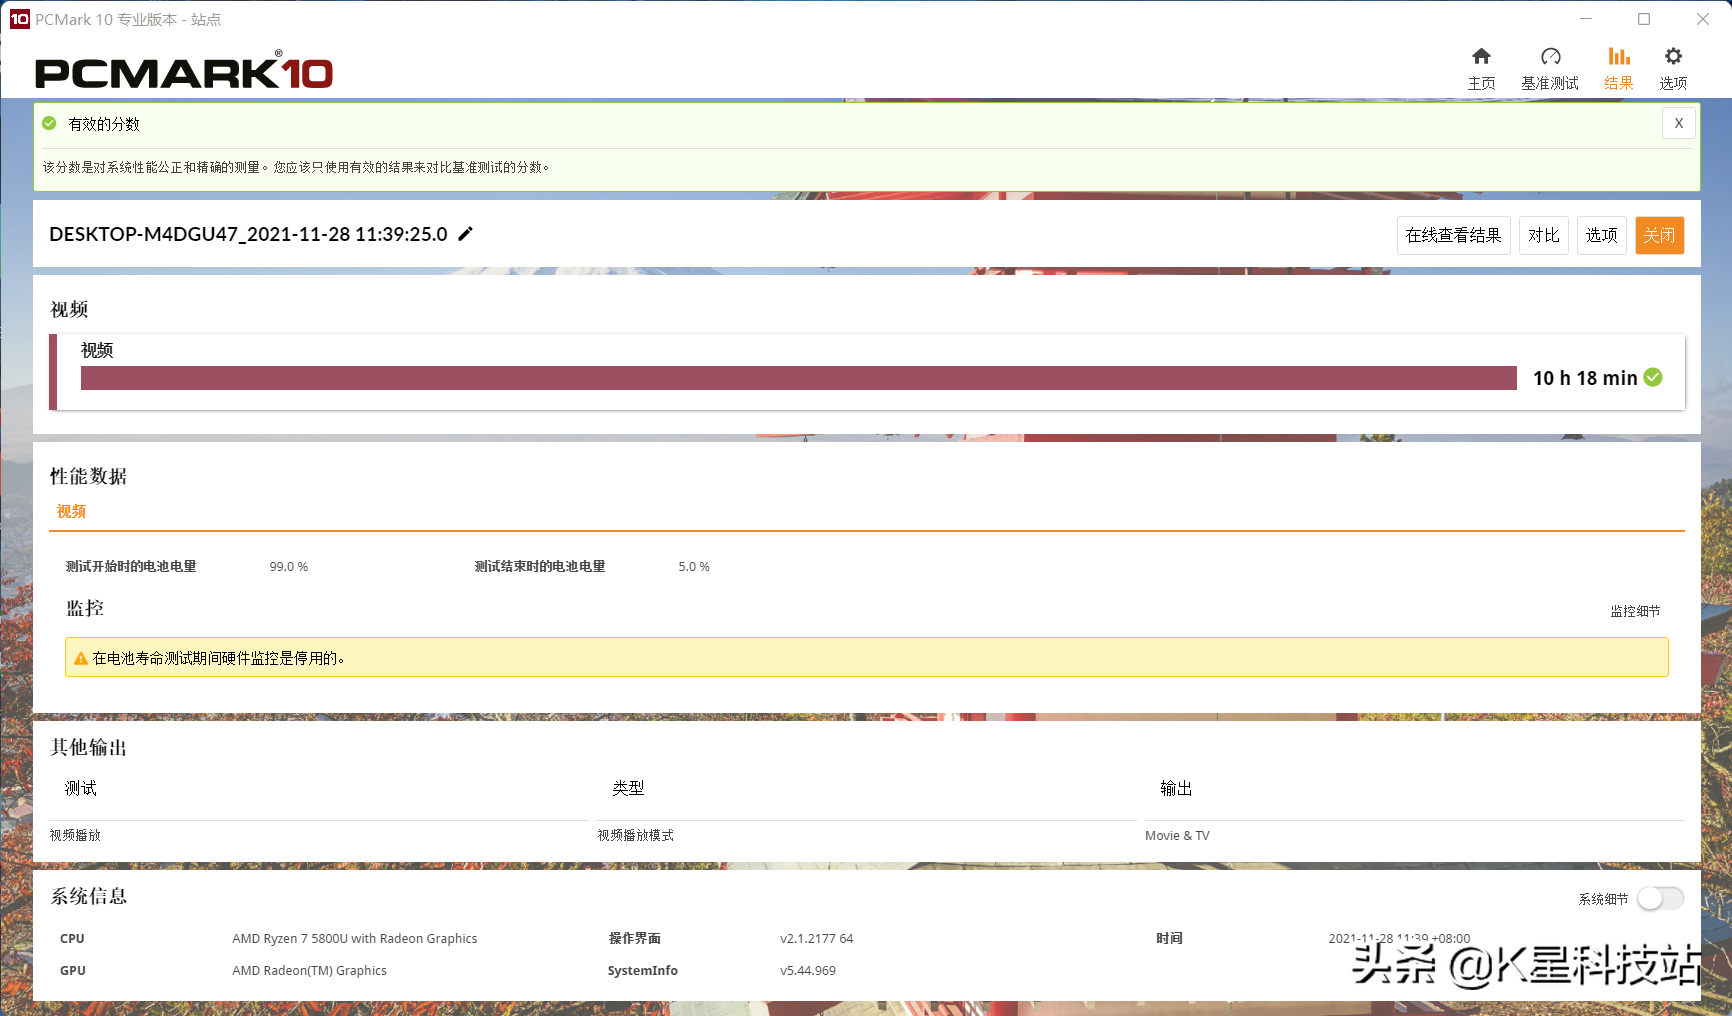Click the 选项 button beside 对比
Viewport: 1732px width, 1016px height.
[x=1601, y=235]
